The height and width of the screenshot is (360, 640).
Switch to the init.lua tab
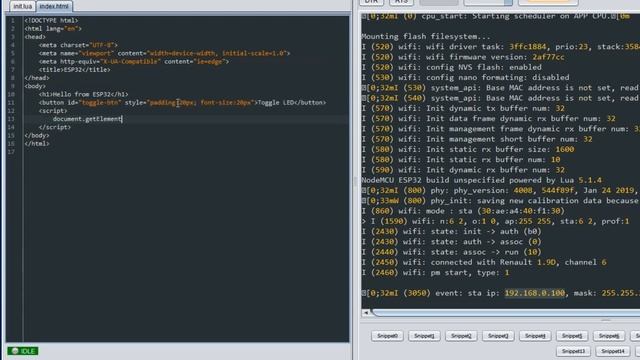pyautogui.click(x=22, y=6)
